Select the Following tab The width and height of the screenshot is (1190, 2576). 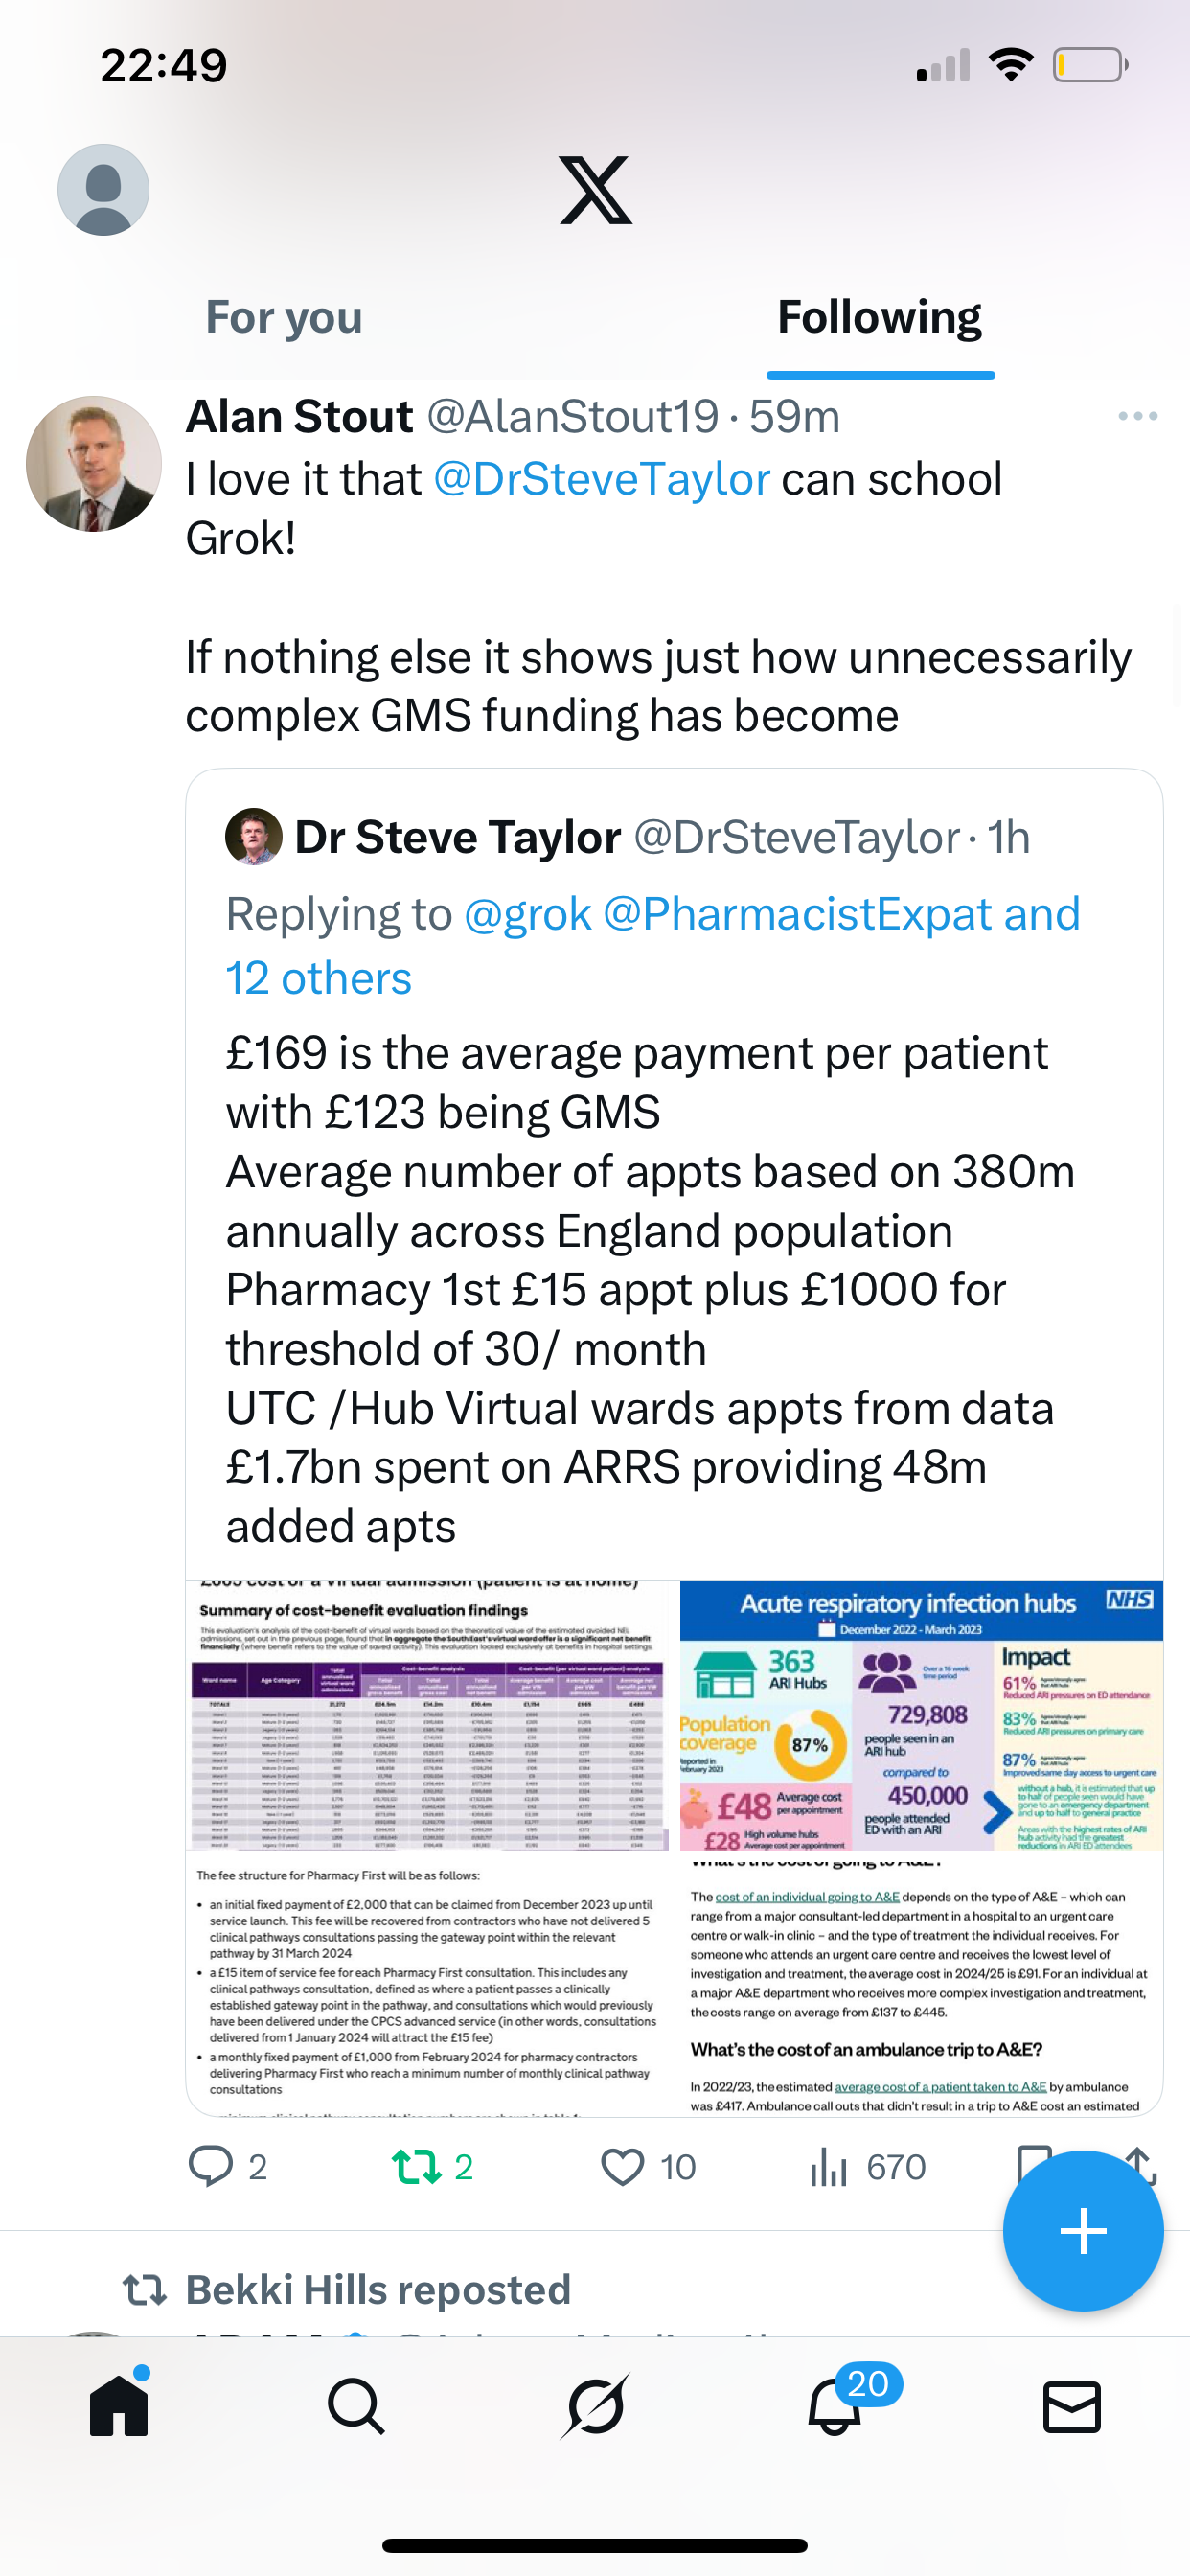(x=879, y=318)
